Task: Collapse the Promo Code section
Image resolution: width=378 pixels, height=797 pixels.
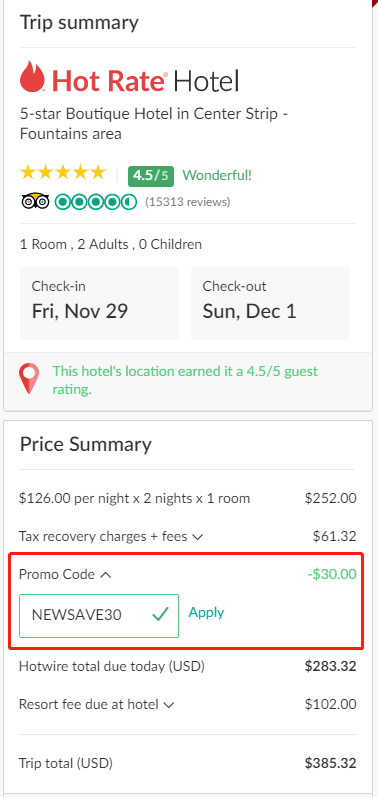Action: point(65,574)
